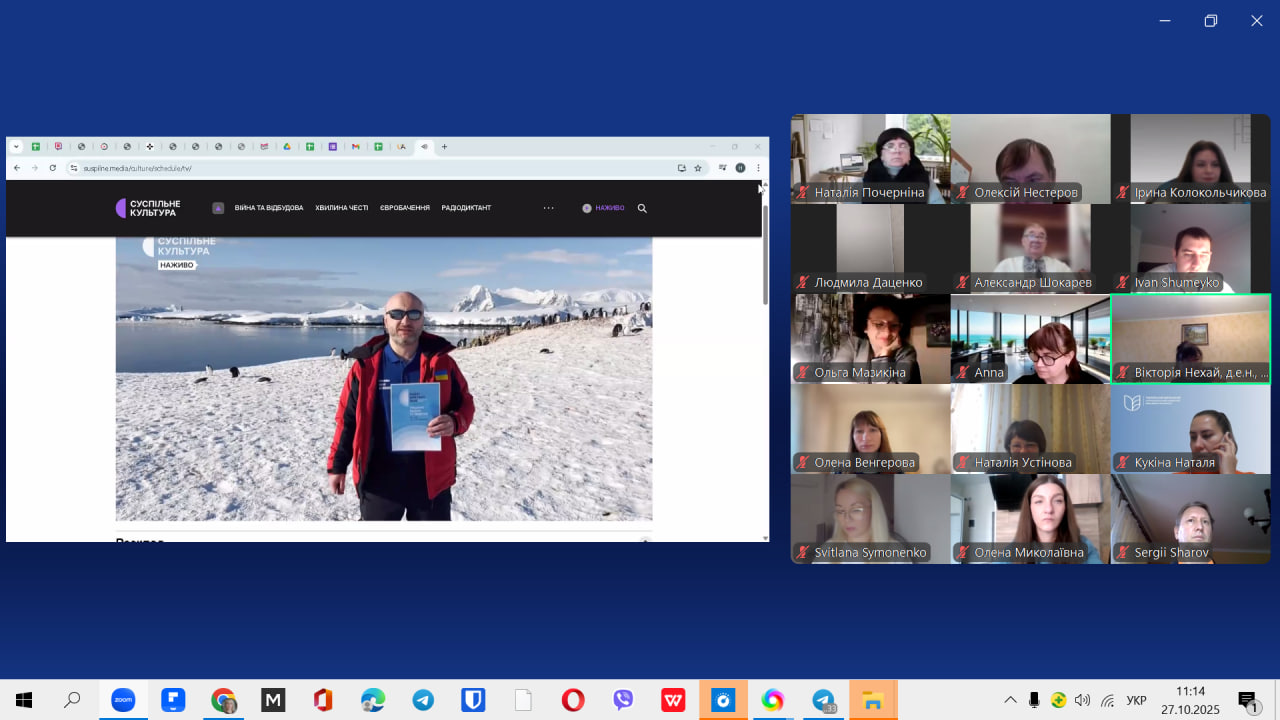This screenshot has height=720, width=1280.
Task: Open Microsoft Edge from the taskbar
Action: (373, 700)
